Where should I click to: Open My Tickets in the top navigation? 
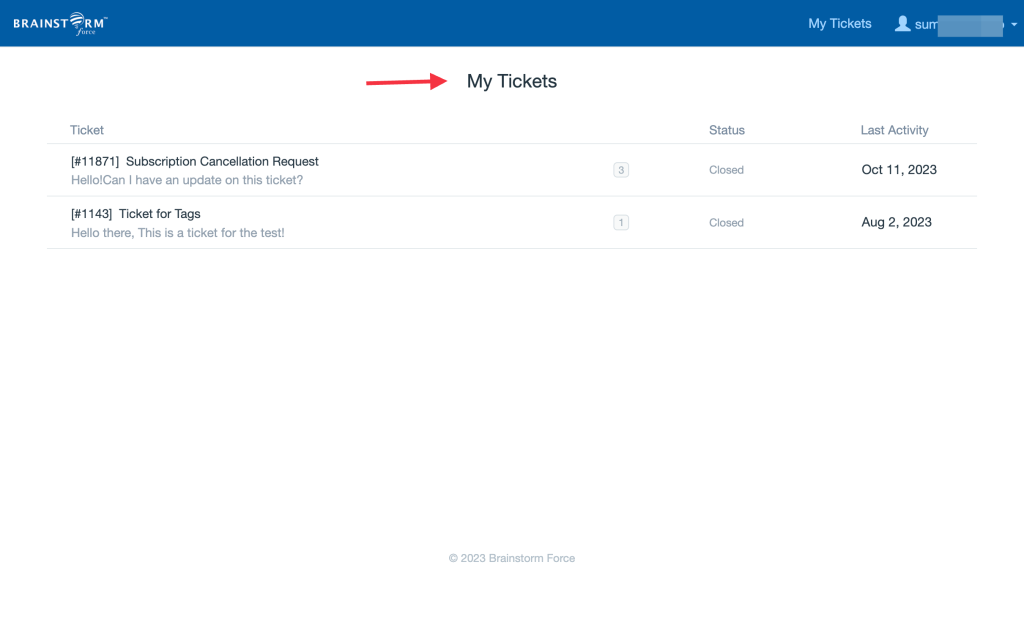[x=839, y=24]
